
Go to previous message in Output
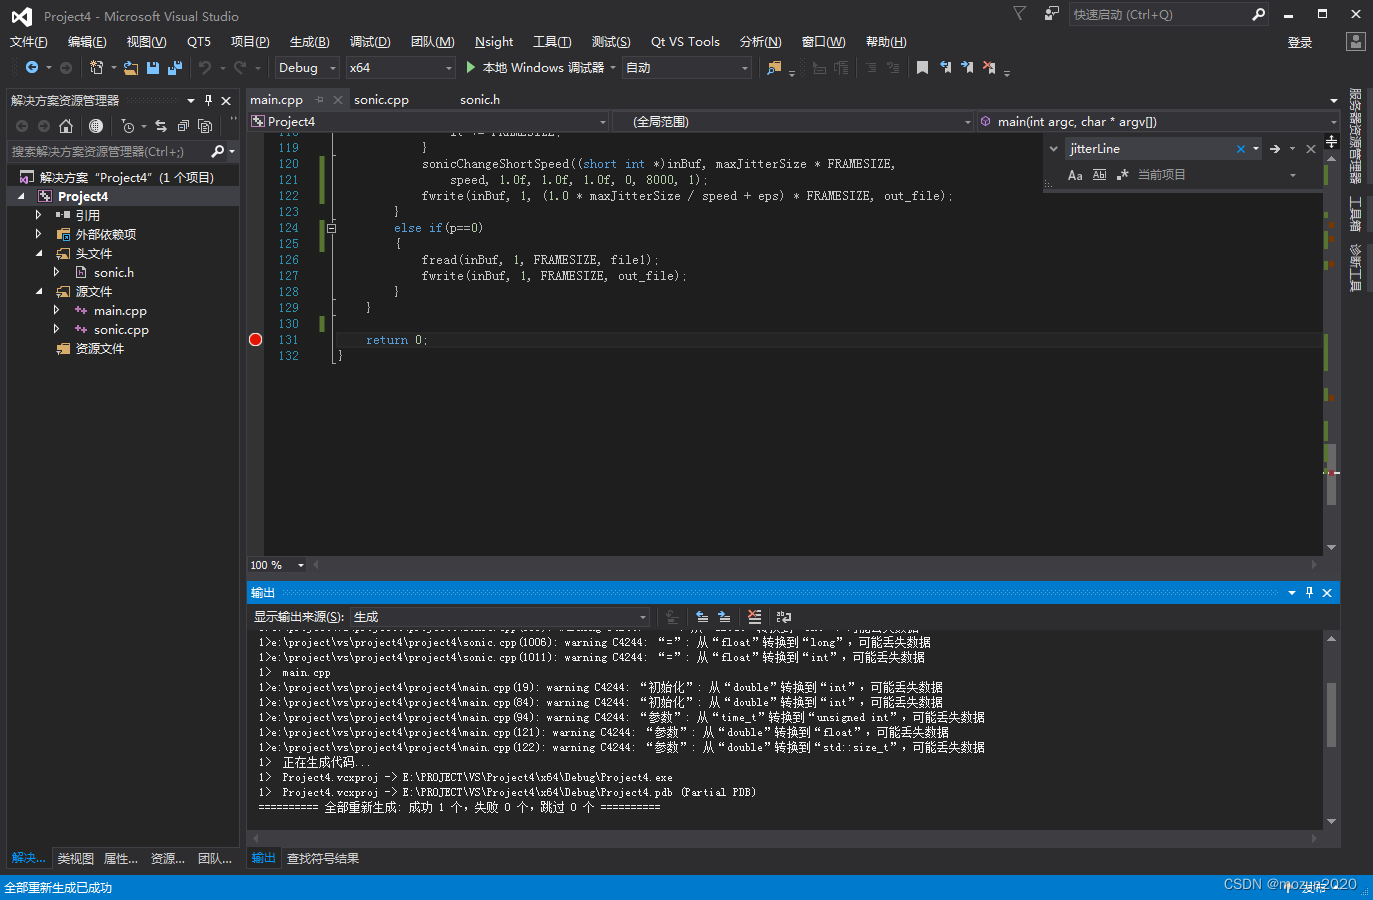click(x=702, y=617)
